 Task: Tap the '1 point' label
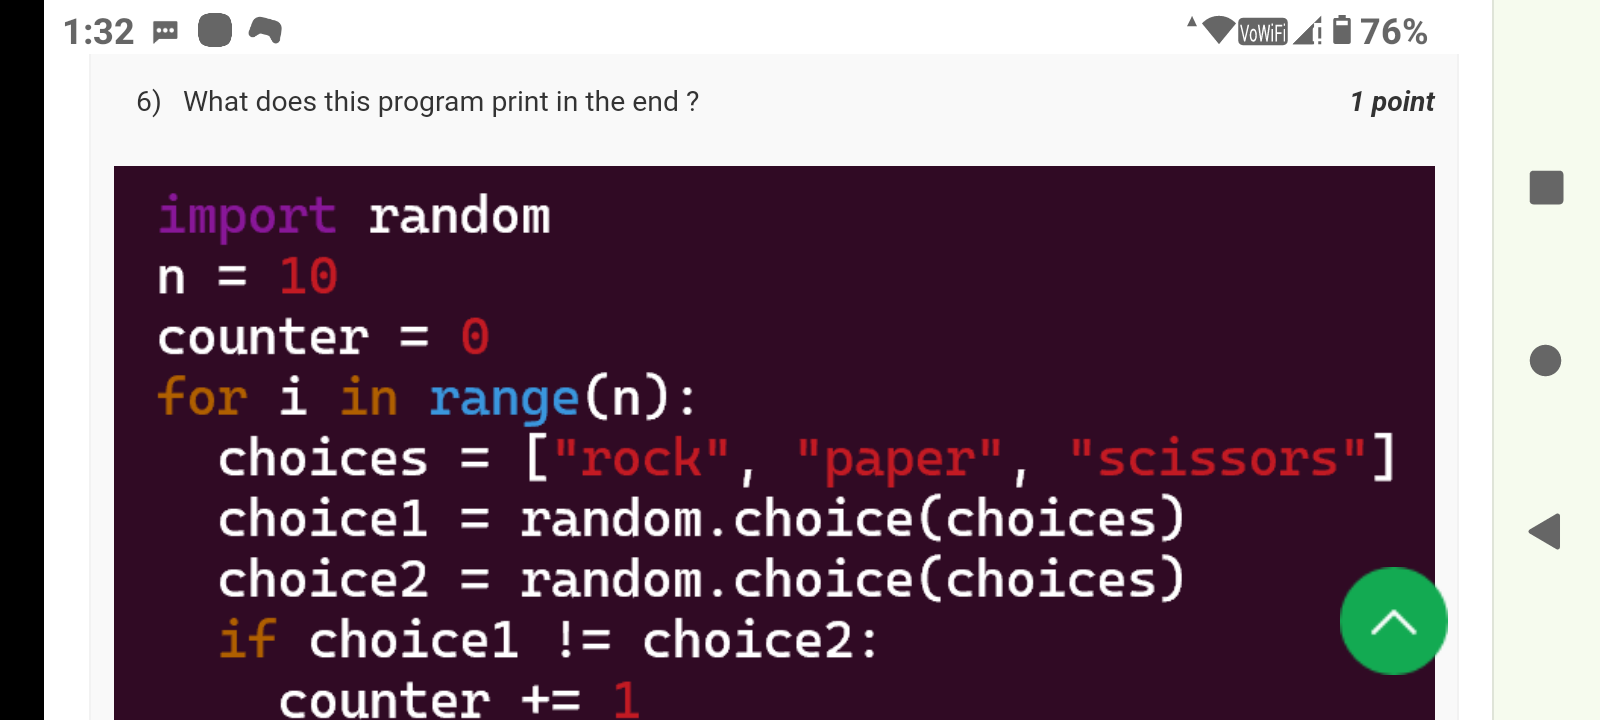1391,101
